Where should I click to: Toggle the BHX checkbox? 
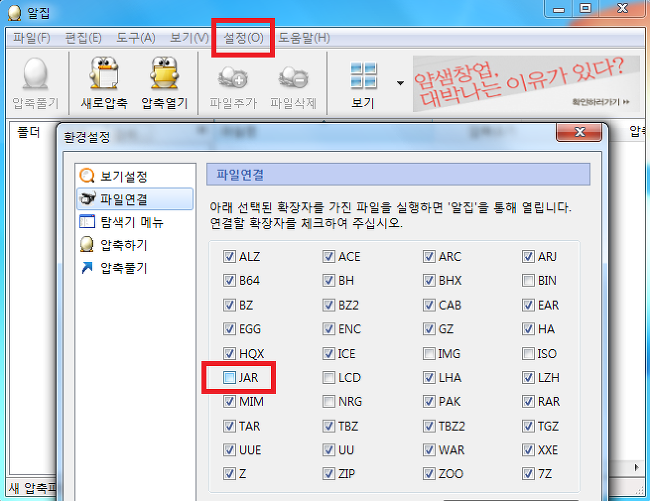coord(429,281)
